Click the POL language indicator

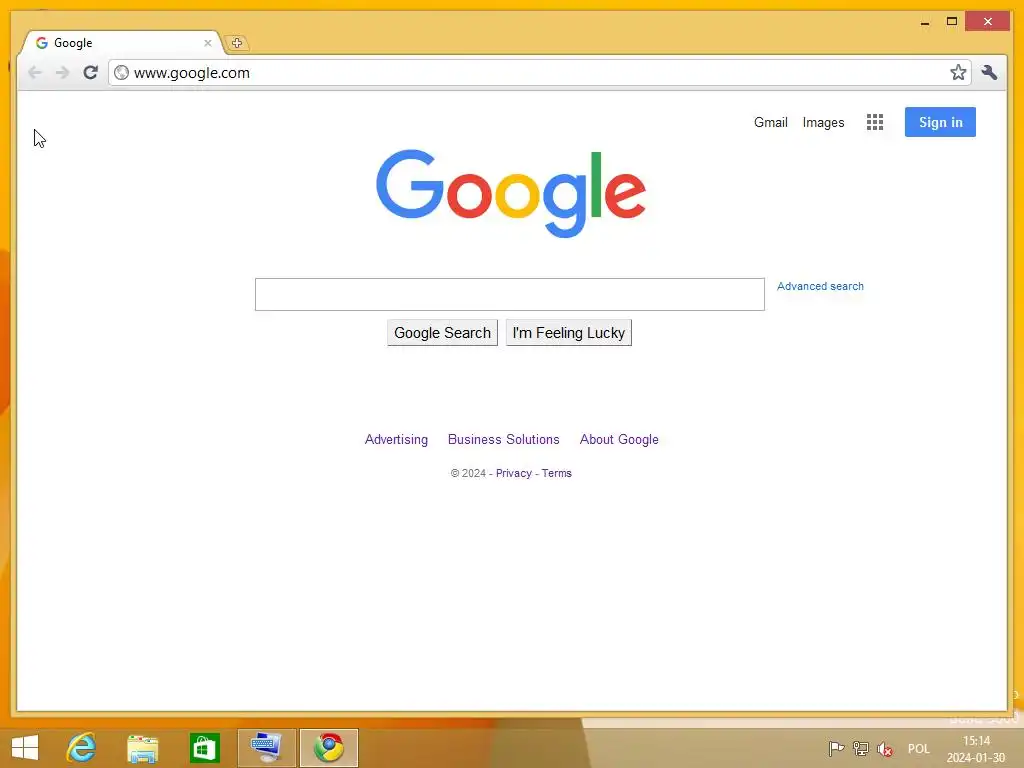(919, 748)
